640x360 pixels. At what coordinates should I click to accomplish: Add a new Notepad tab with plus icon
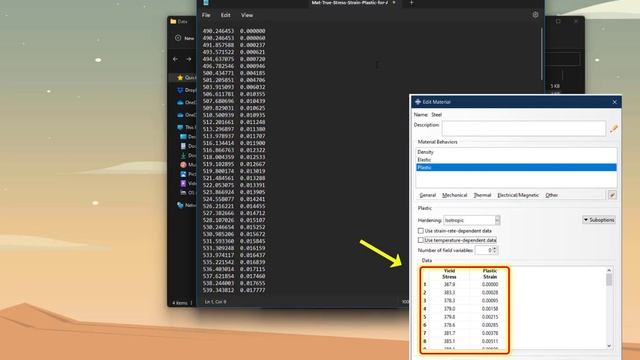pyautogui.click(x=411, y=2)
